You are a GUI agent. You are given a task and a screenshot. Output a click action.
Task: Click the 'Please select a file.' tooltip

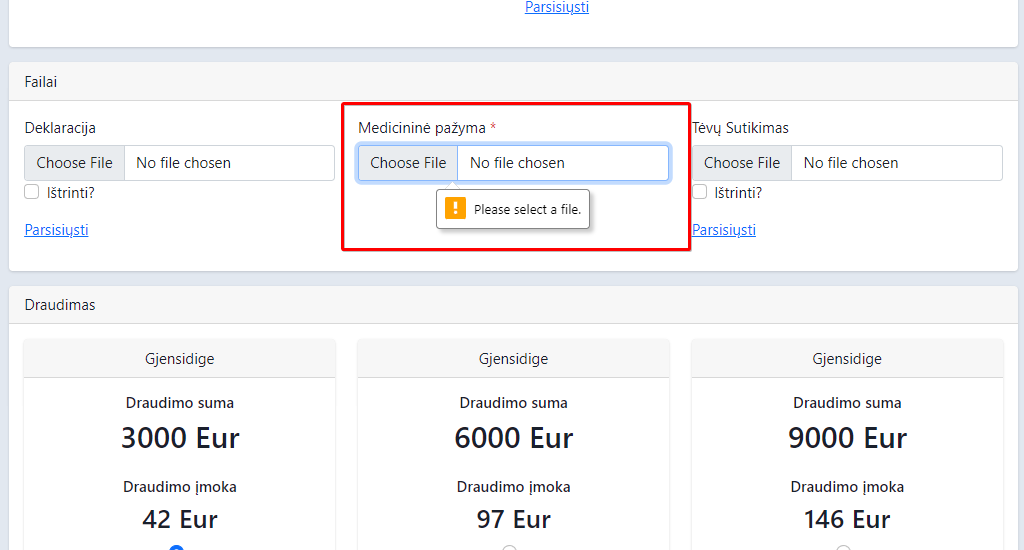[x=513, y=209]
